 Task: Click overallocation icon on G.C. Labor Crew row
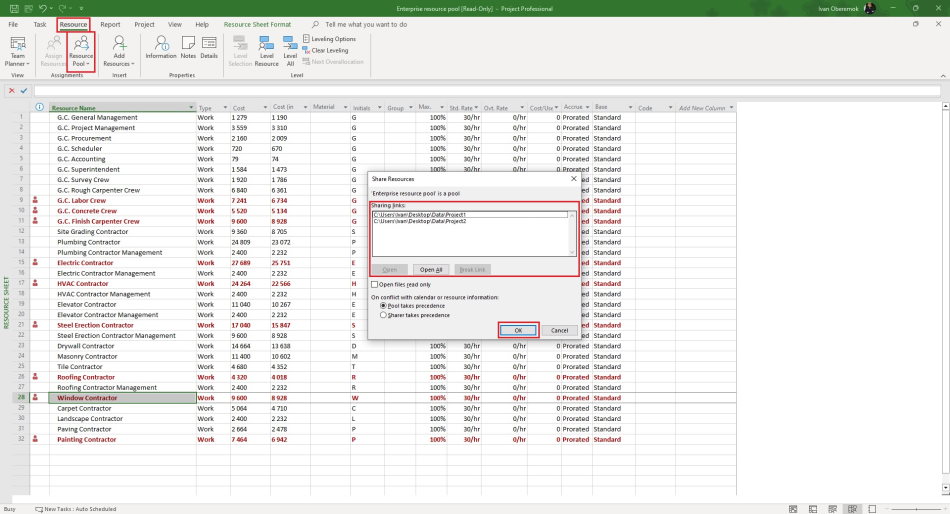click(x=35, y=200)
